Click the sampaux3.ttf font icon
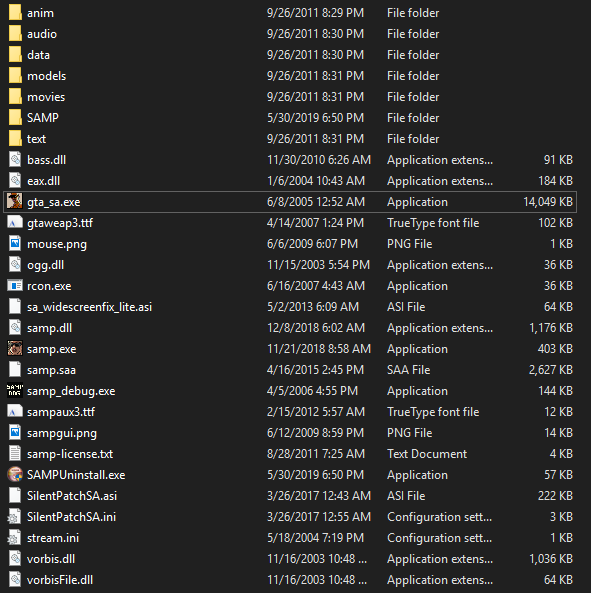The width and height of the screenshot is (591, 593). pyautogui.click(x=15, y=411)
